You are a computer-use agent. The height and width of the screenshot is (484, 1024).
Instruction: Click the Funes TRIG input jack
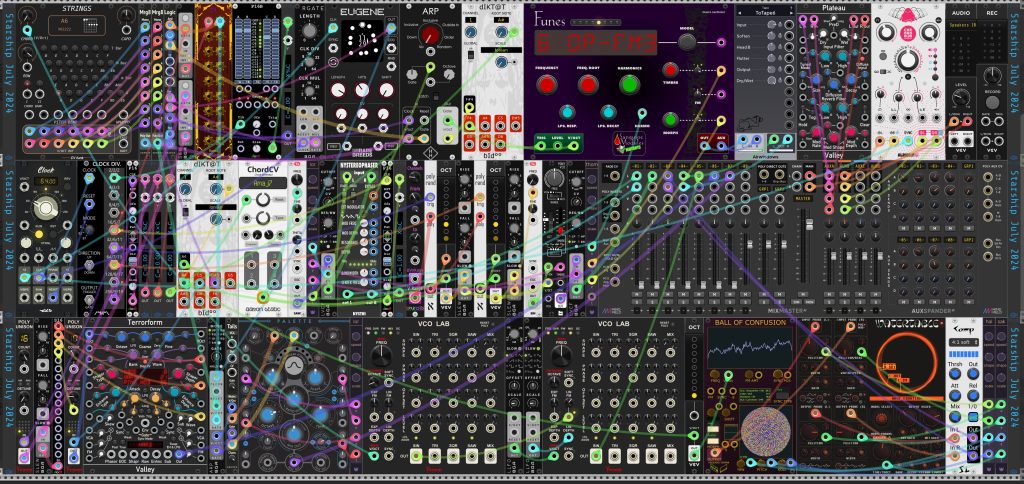tap(541, 145)
